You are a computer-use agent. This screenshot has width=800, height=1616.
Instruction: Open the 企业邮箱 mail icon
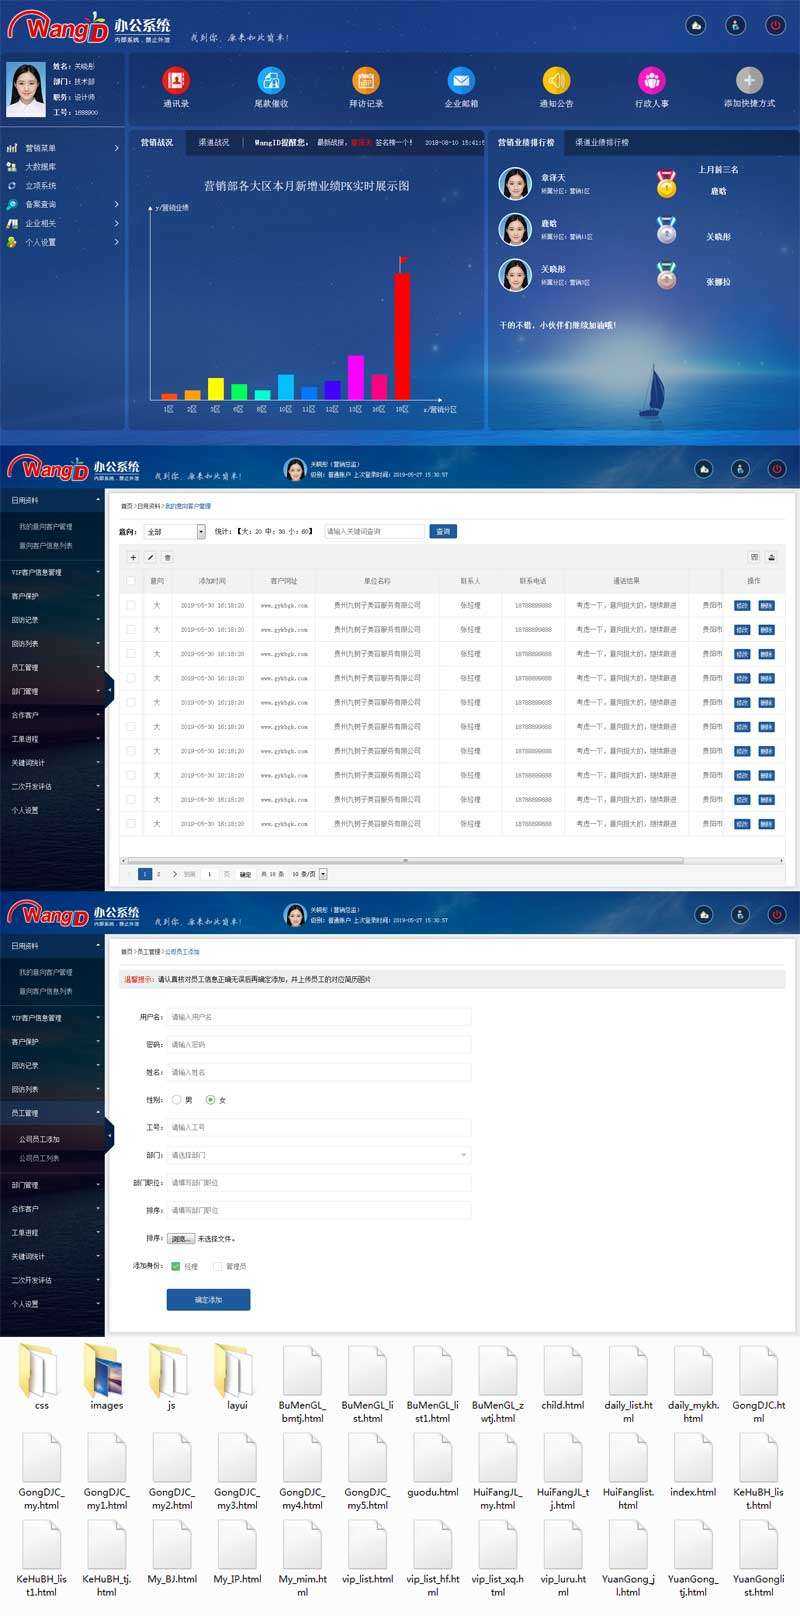pos(461,80)
